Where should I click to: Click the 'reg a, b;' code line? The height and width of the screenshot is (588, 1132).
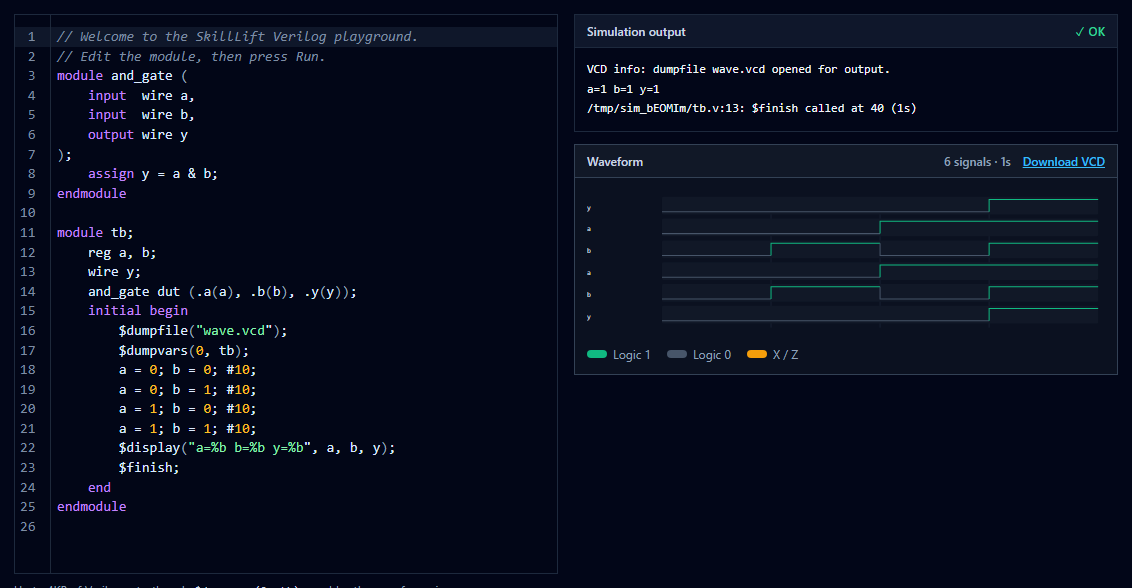pyautogui.click(x=122, y=252)
